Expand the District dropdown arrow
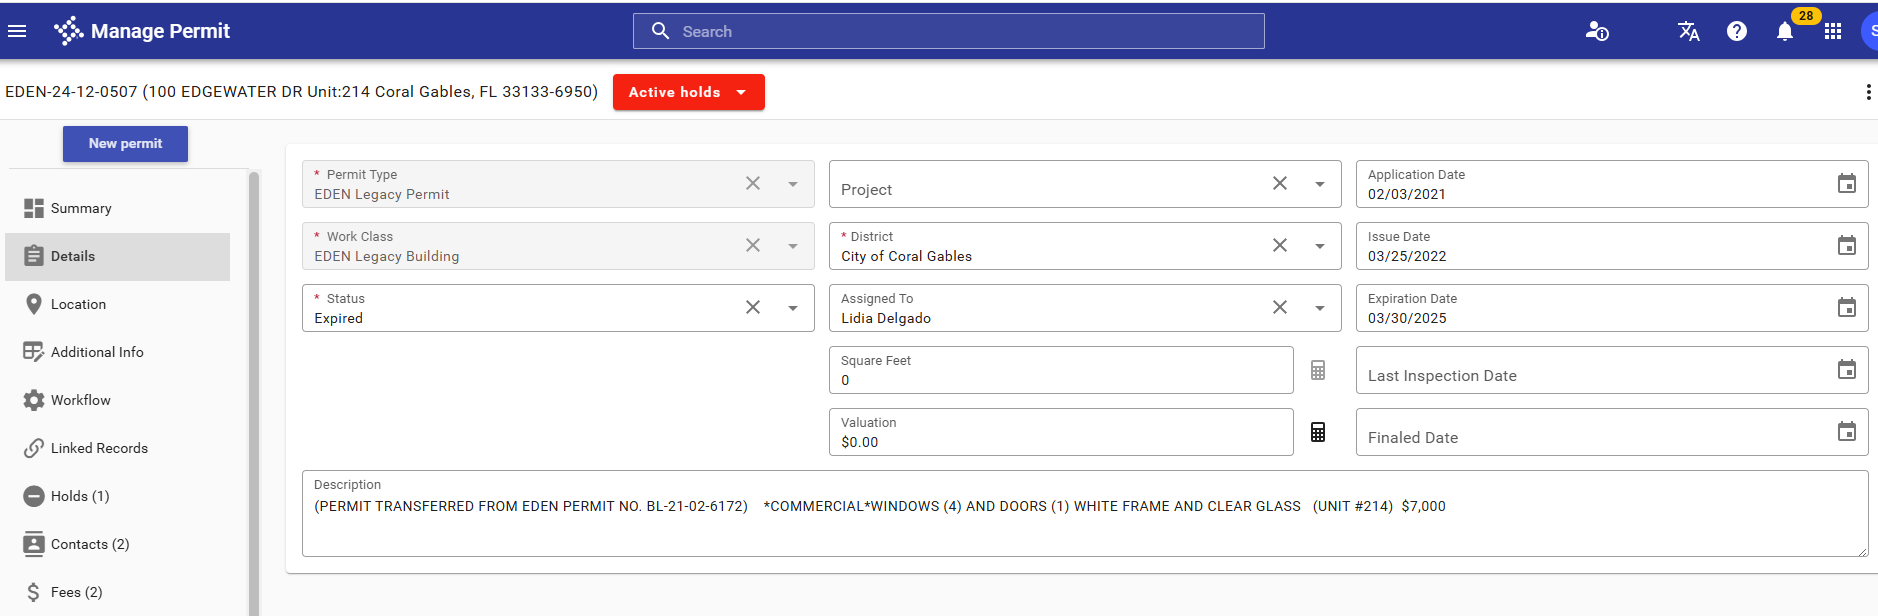1878x616 pixels. [1320, 246]
